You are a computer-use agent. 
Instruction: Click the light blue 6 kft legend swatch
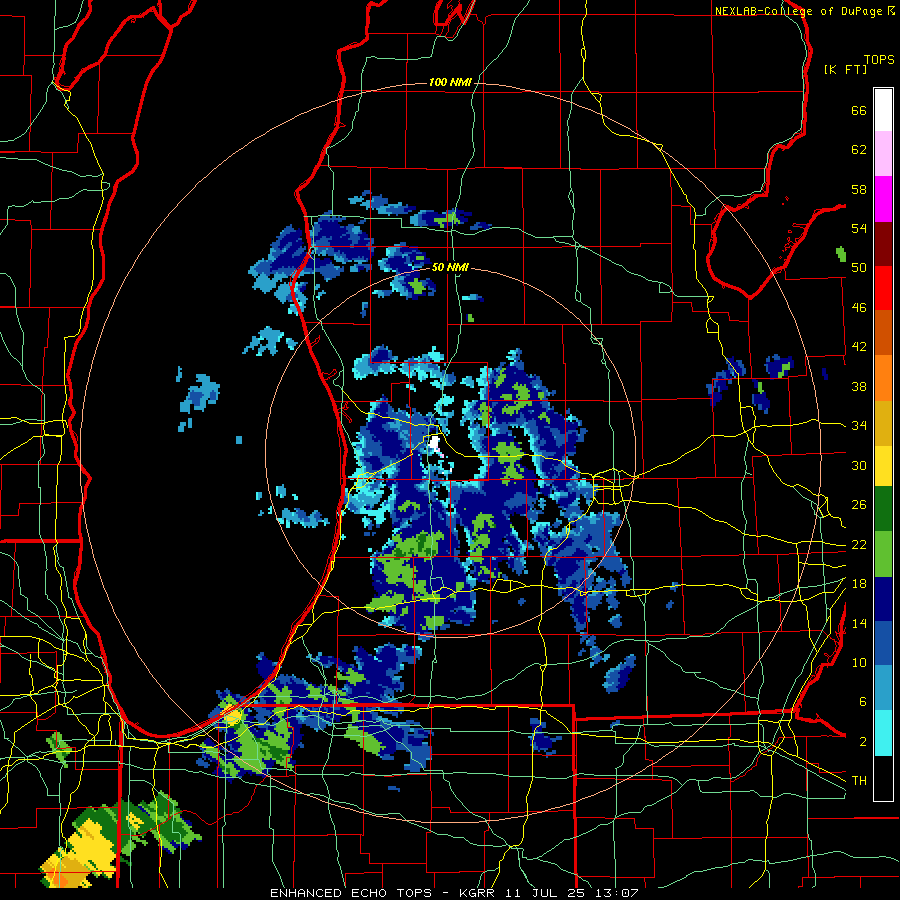[883, 688]
